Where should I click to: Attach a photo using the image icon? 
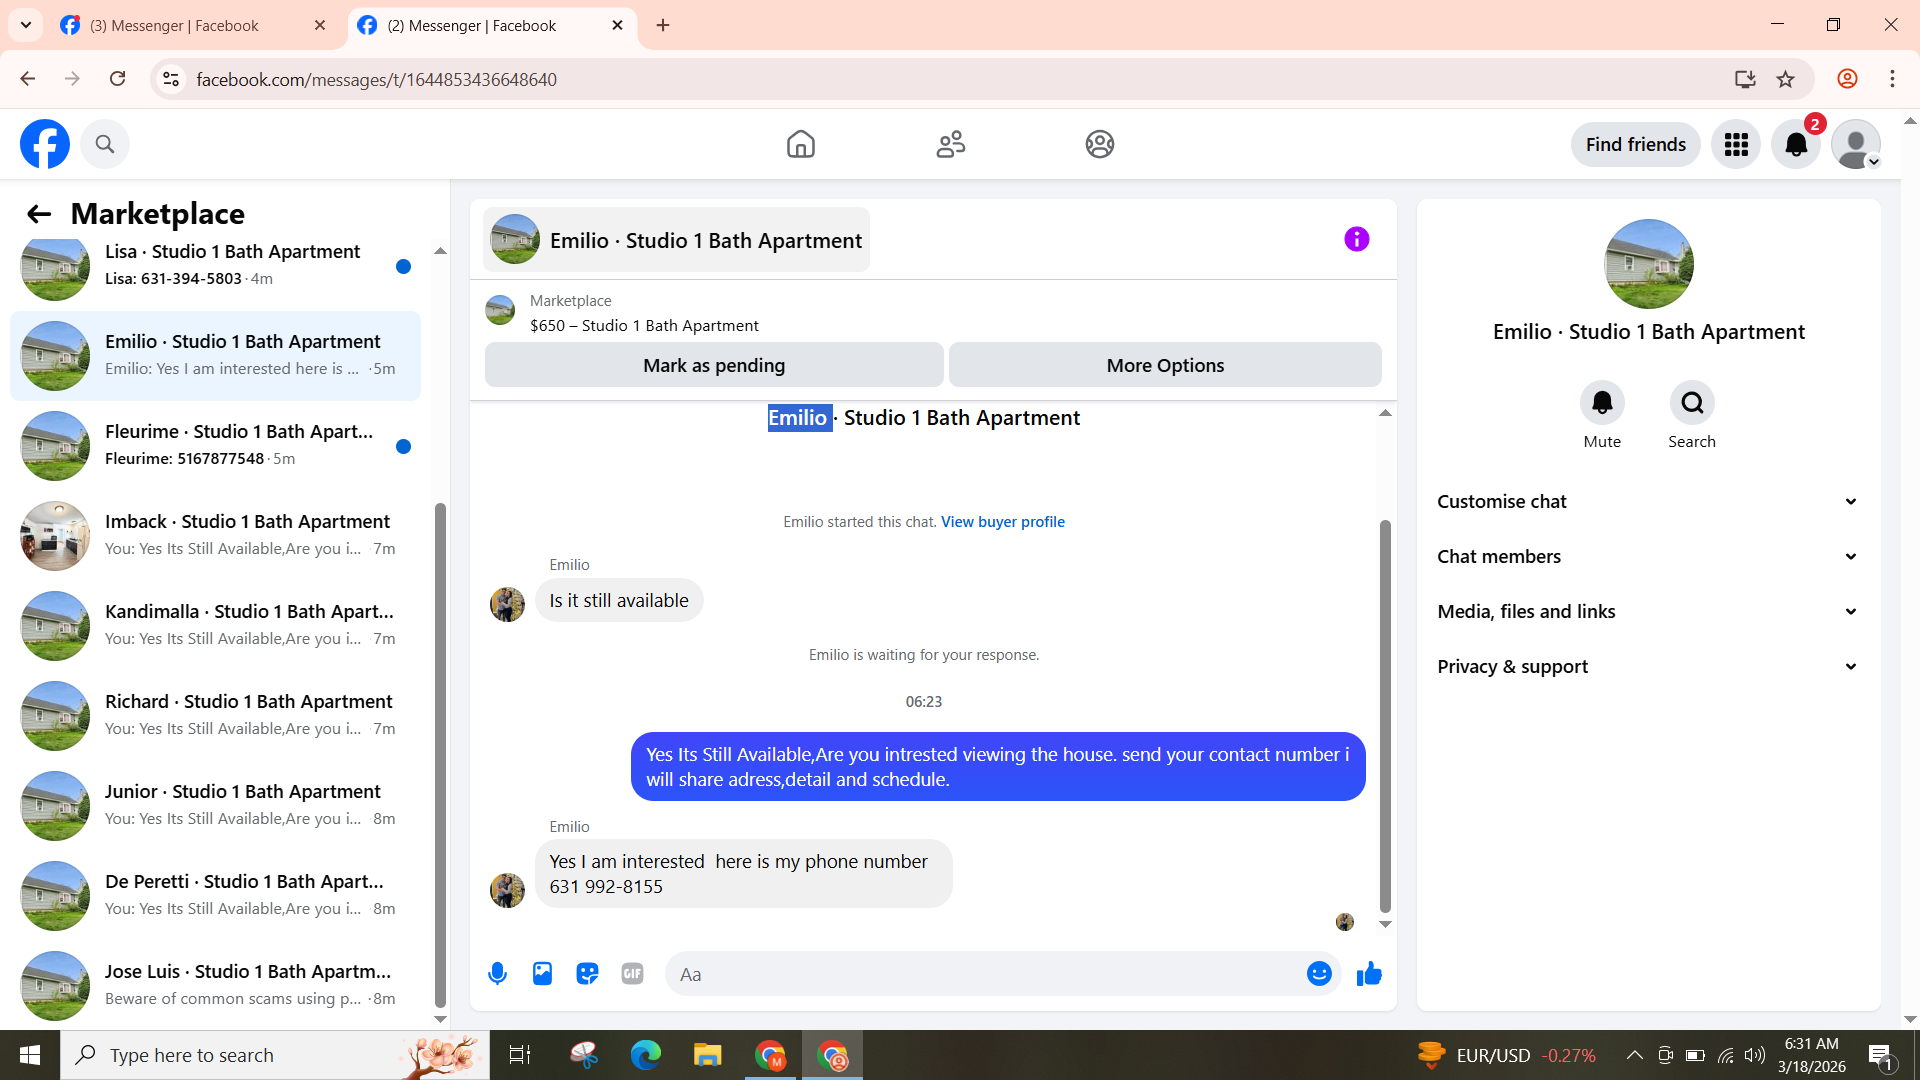(542, 974)
